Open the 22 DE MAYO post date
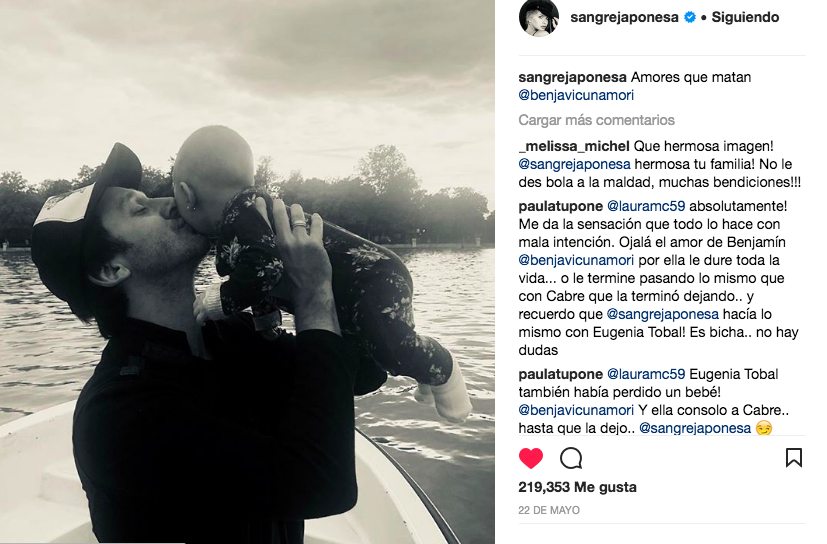The width and height of the screenshot is (827, 544). click(549, 510)
